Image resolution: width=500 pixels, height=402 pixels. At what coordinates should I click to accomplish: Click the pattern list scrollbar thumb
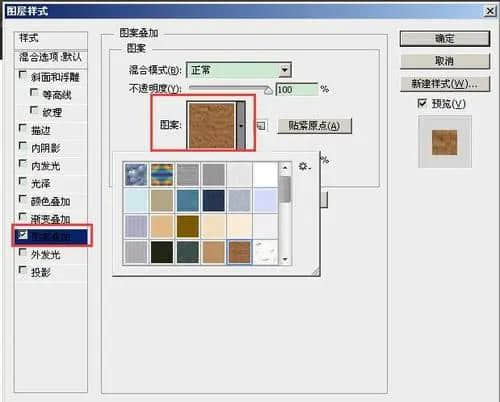285,189
